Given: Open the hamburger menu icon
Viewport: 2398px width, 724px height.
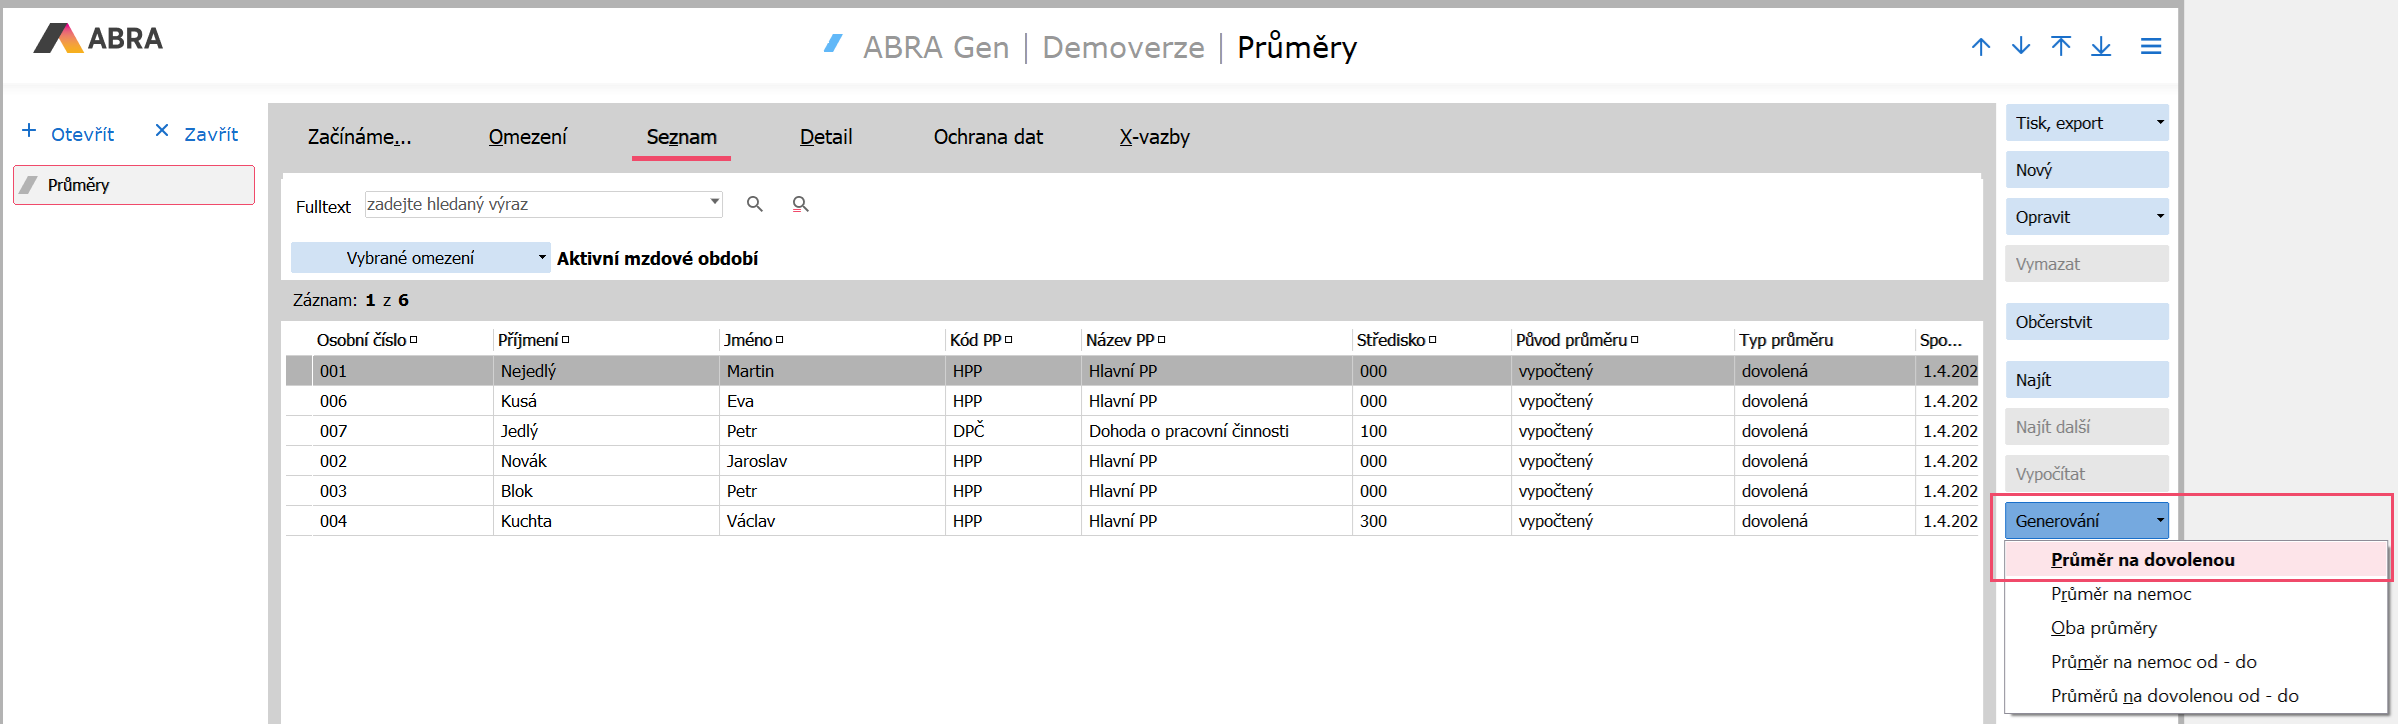Looking at the screenshot, I should 2151,46.
